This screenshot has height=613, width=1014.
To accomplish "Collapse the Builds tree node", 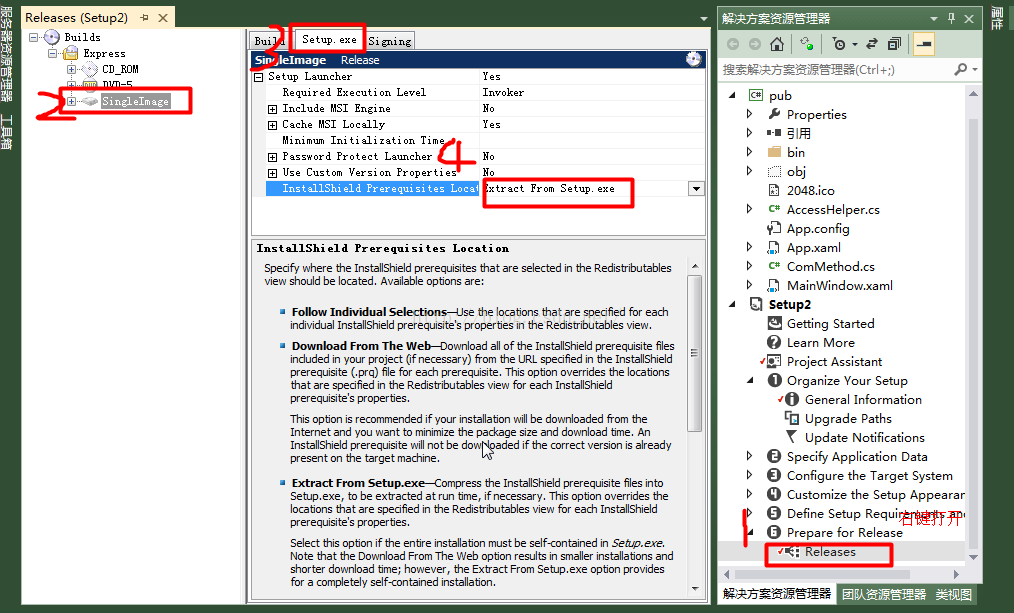I will coord(34,38).
